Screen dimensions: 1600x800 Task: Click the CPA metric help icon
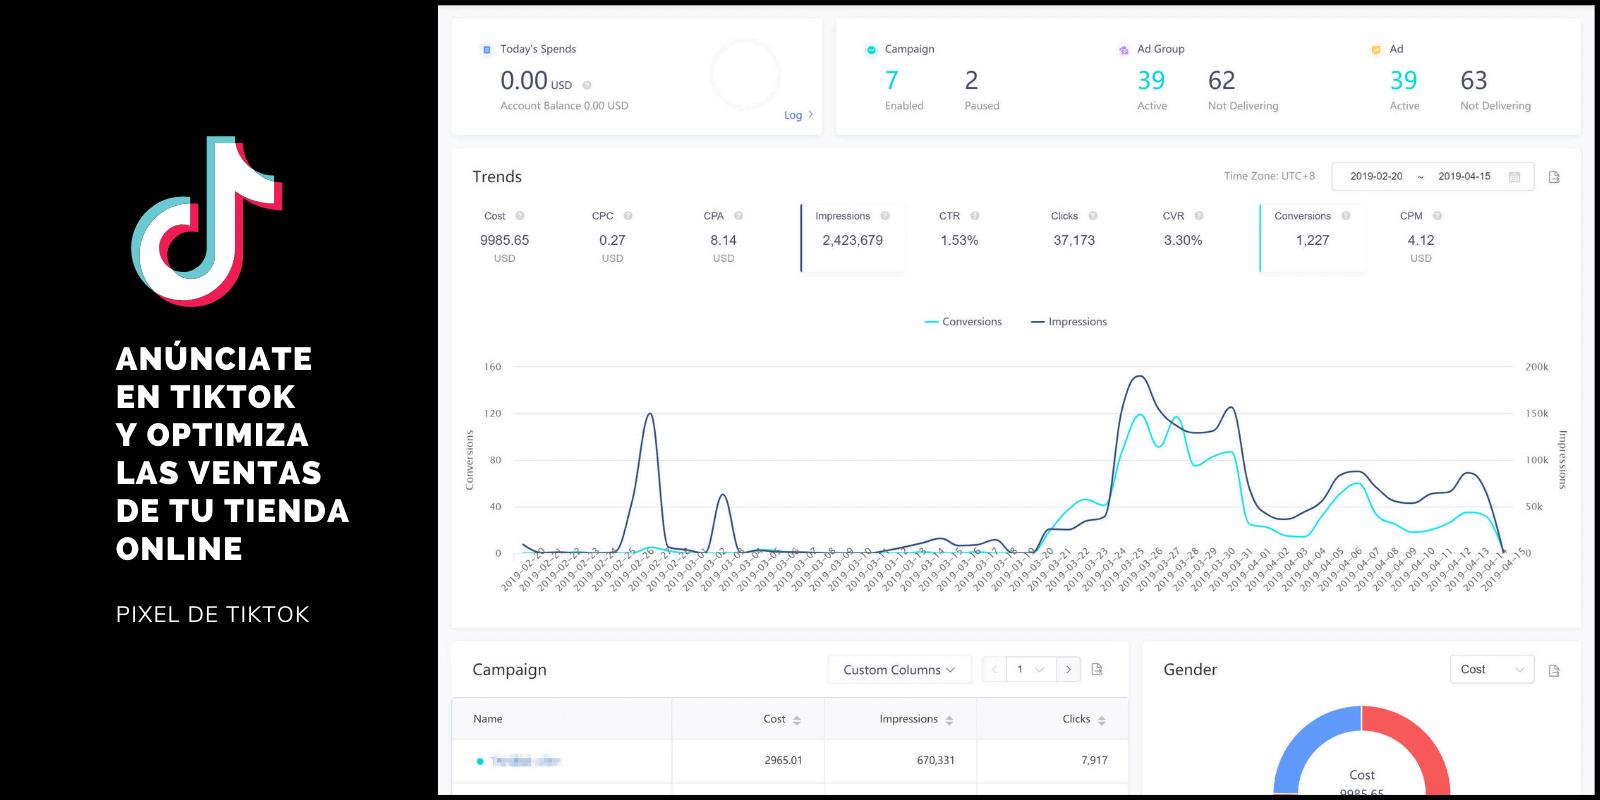click(x=738, y=216)
